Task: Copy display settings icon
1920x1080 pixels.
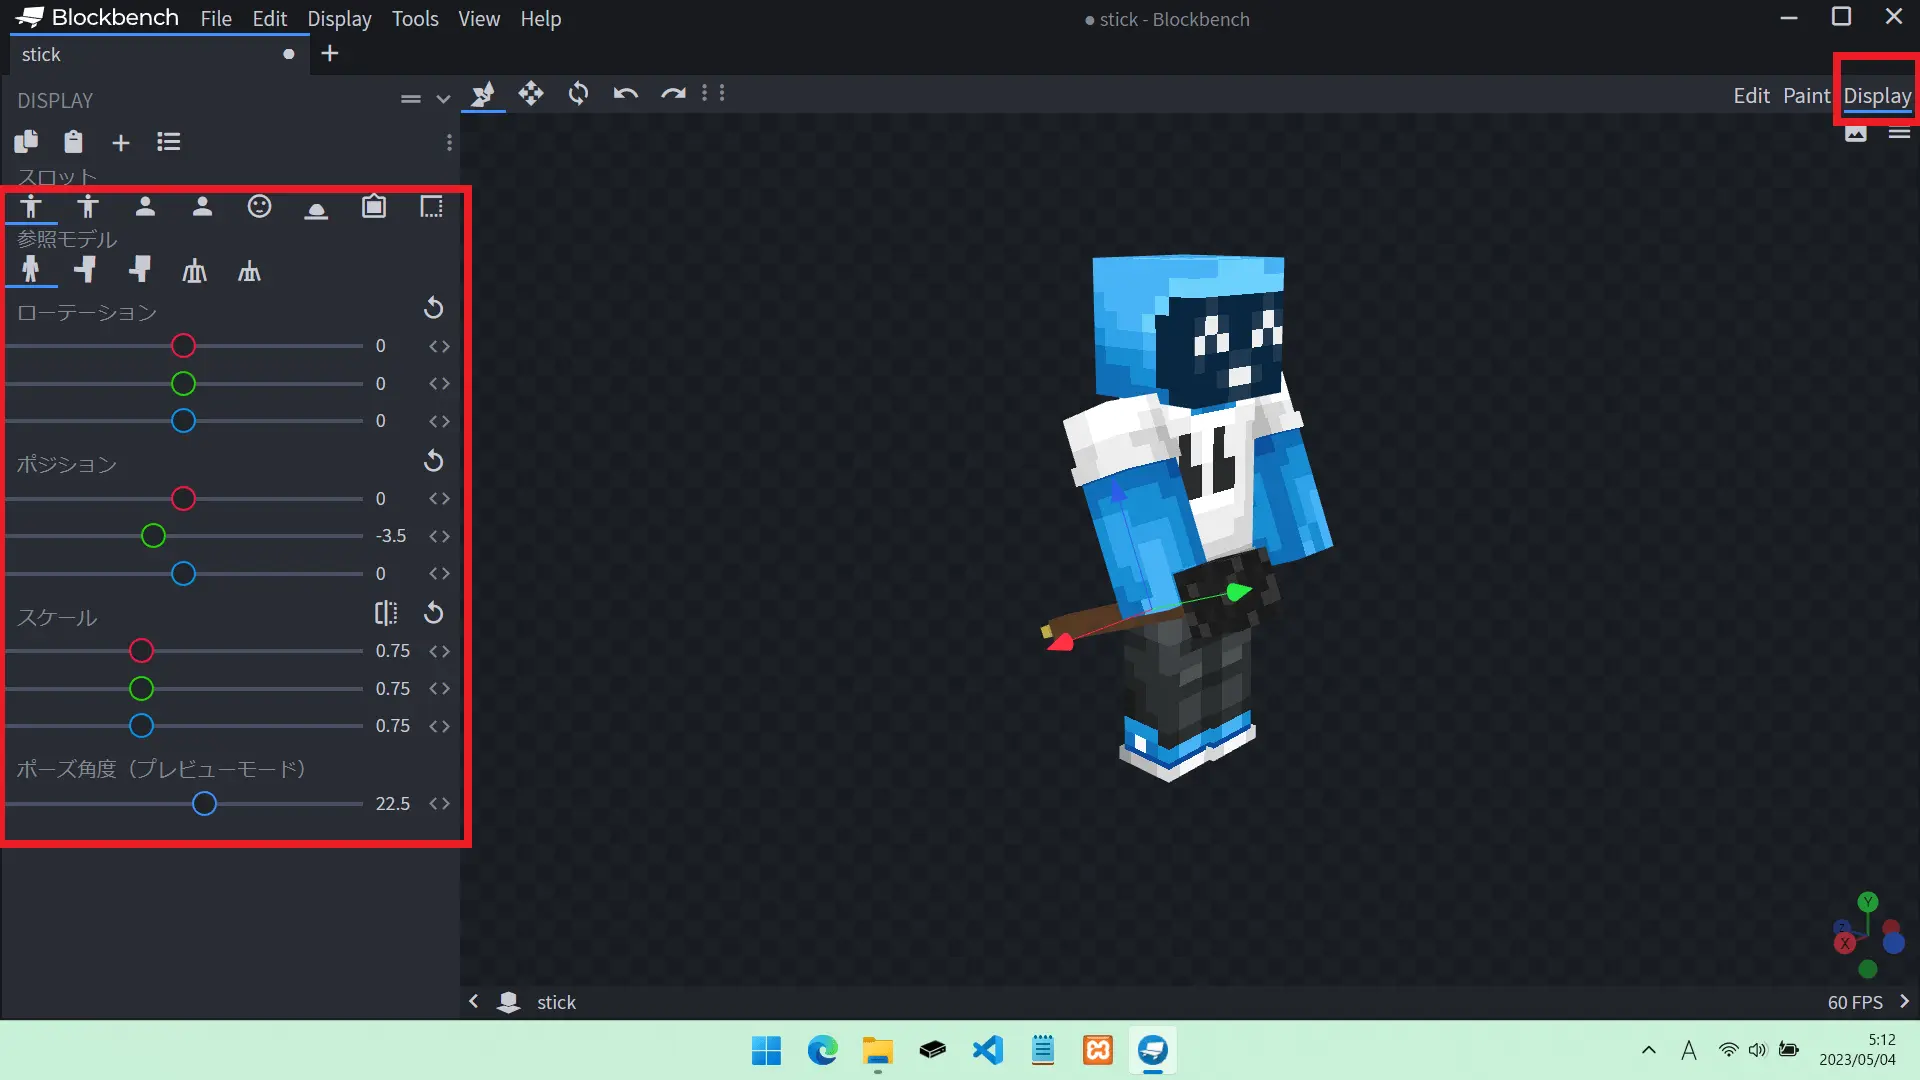Action: 26,142
